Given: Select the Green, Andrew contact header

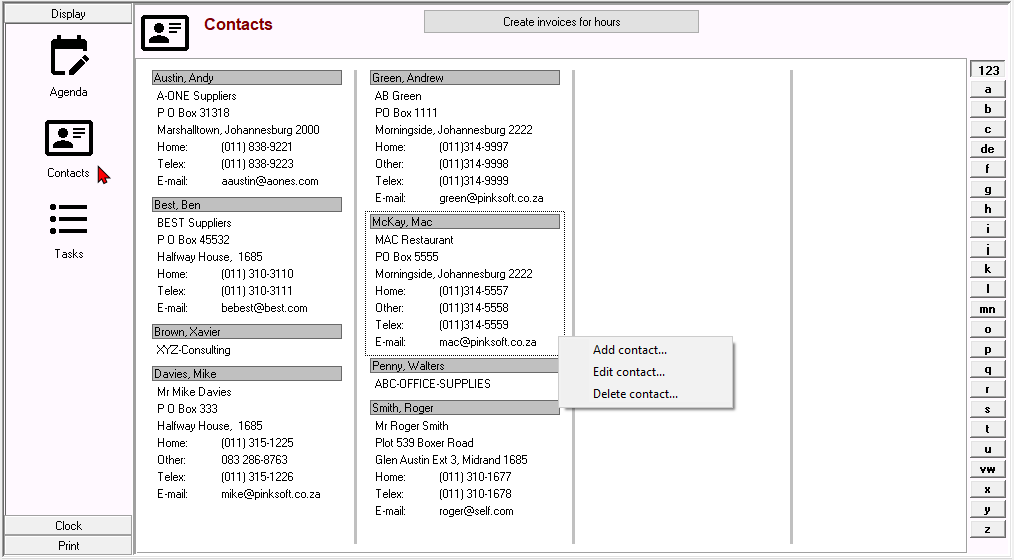Looking at the screenshot, I should coord(465,78).
